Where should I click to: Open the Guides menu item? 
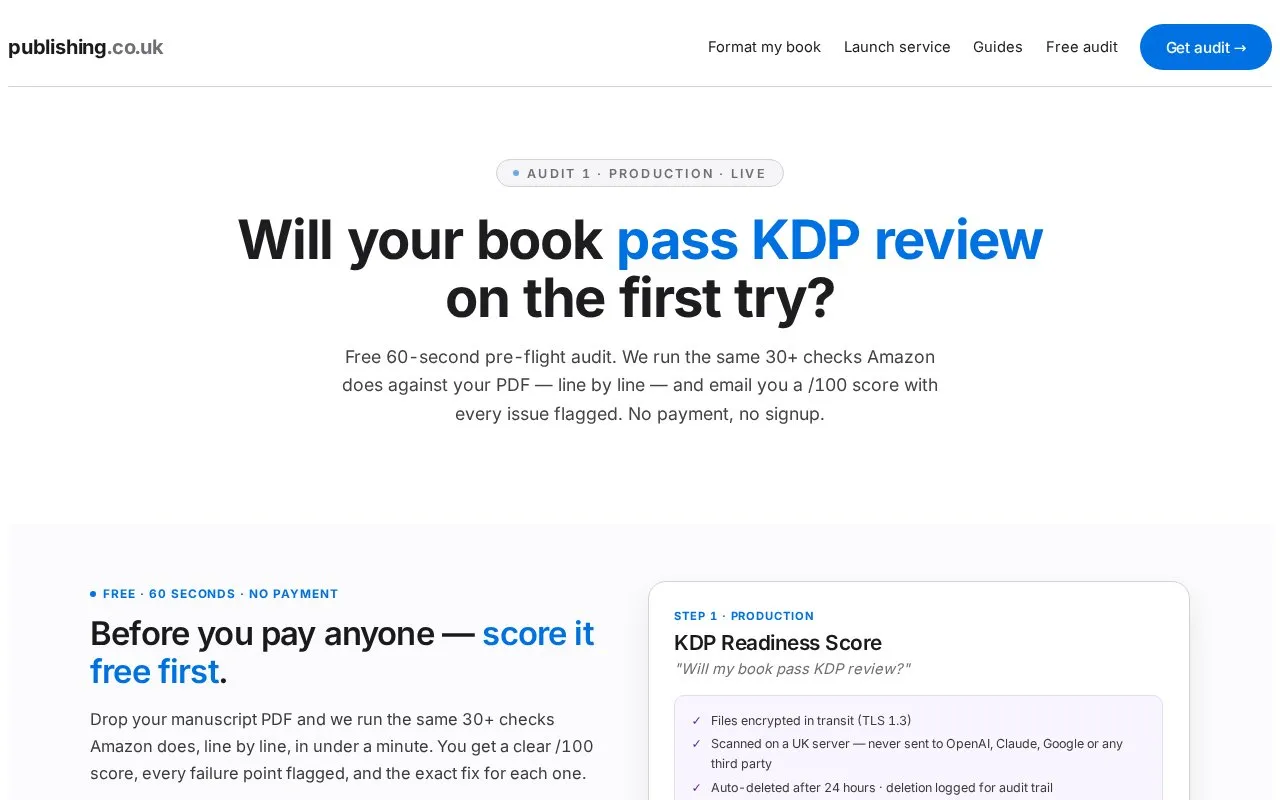point(998,47)
